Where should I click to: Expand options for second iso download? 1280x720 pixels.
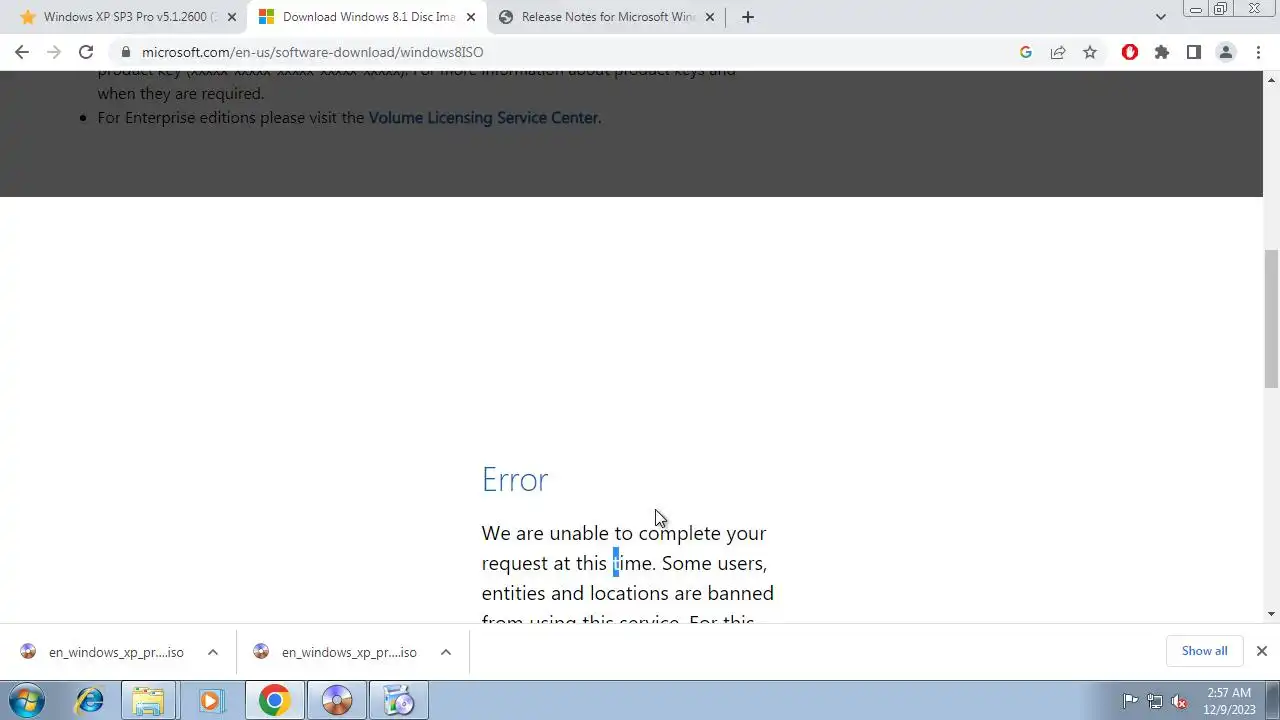pos(446,652)
